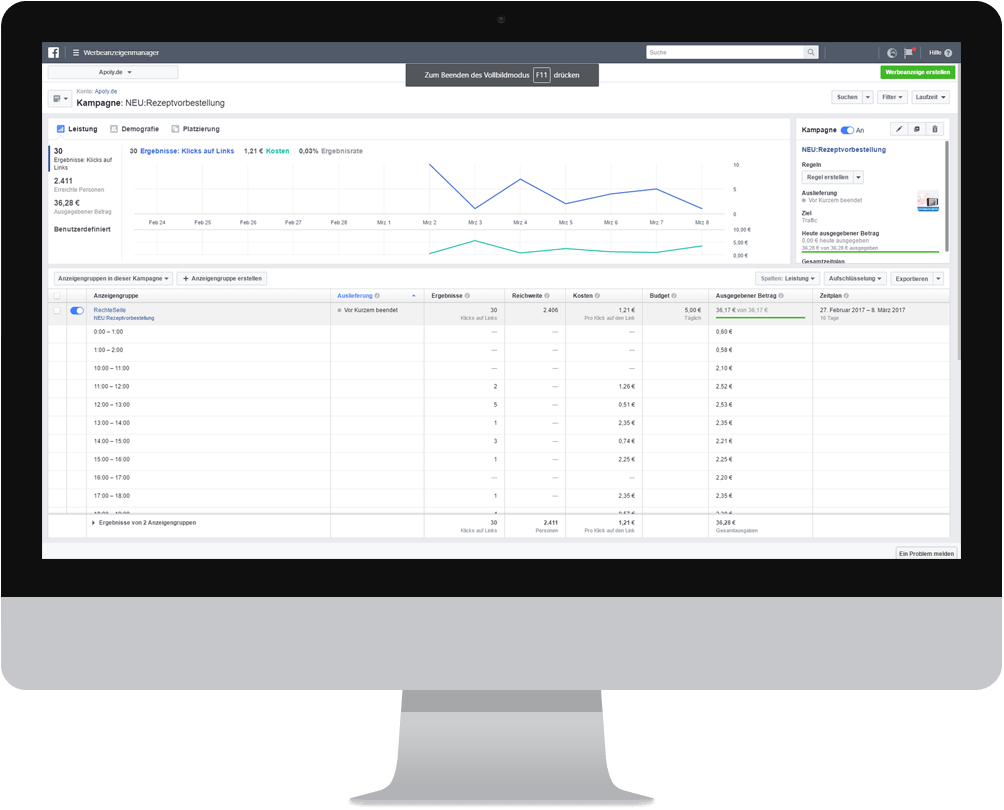Expand the Aufschlüsselung dropdown
Viewport: 1004px width, 810px height.
tap(855, 278)
